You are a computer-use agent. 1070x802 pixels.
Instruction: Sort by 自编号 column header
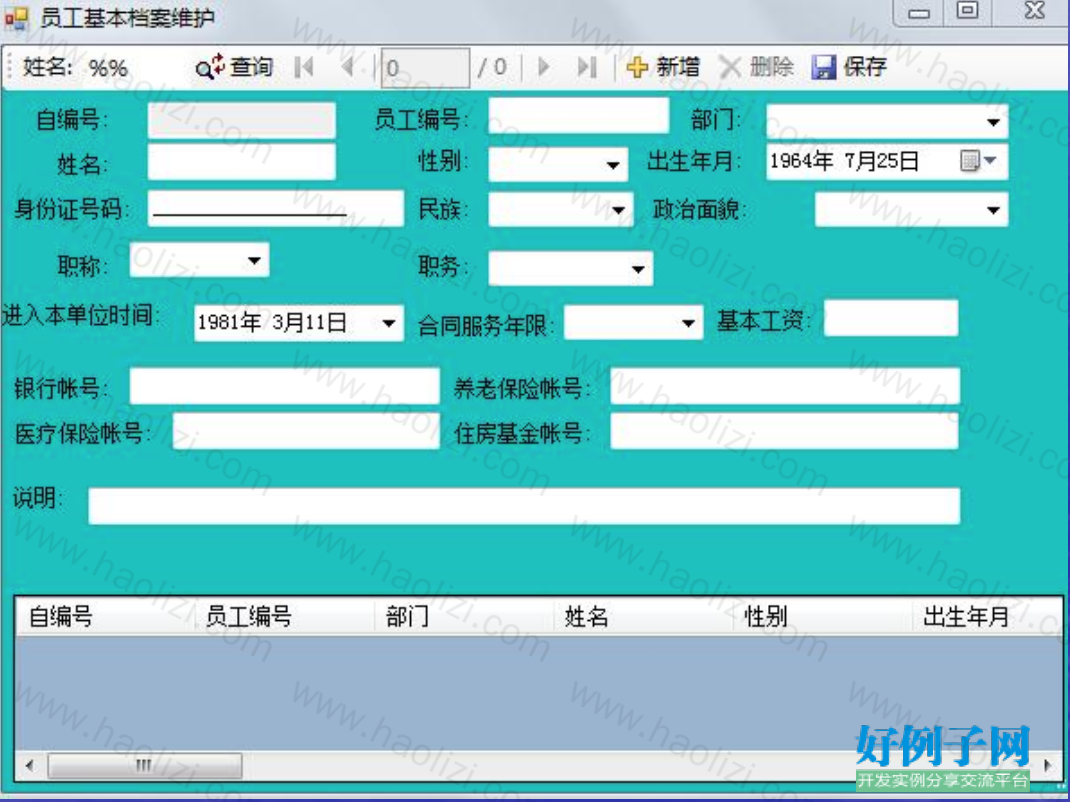(x=104, y=617)
